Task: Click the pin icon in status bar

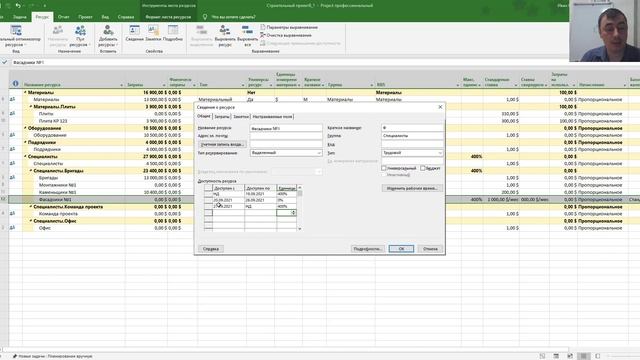Action: click(x=15, y=356)
